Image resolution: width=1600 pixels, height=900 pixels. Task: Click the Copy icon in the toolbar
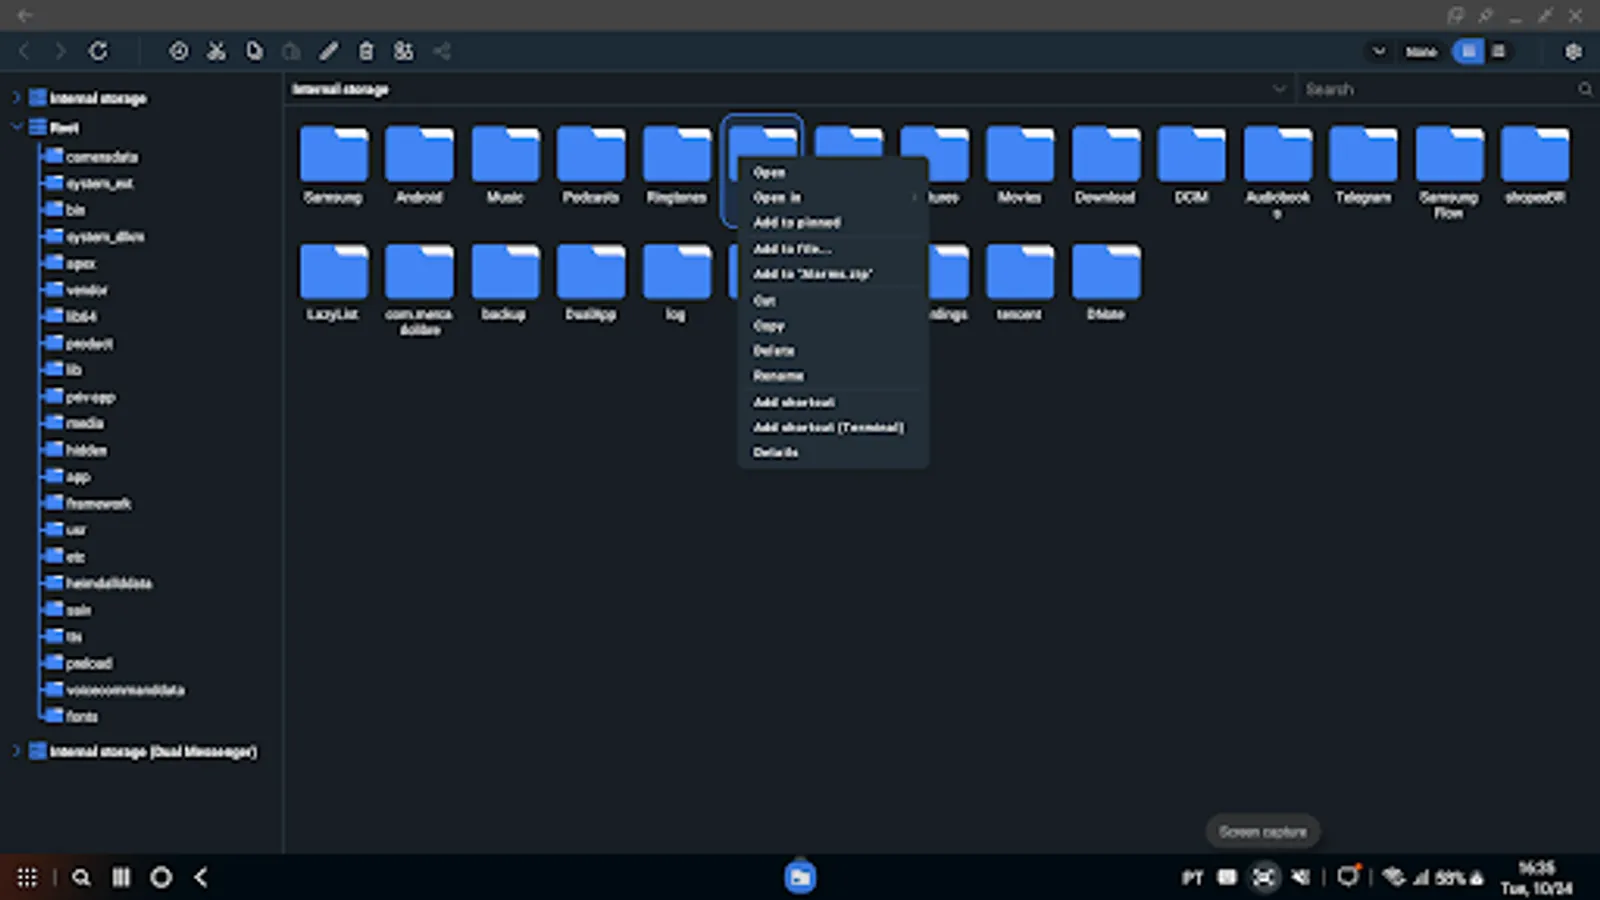253,51
